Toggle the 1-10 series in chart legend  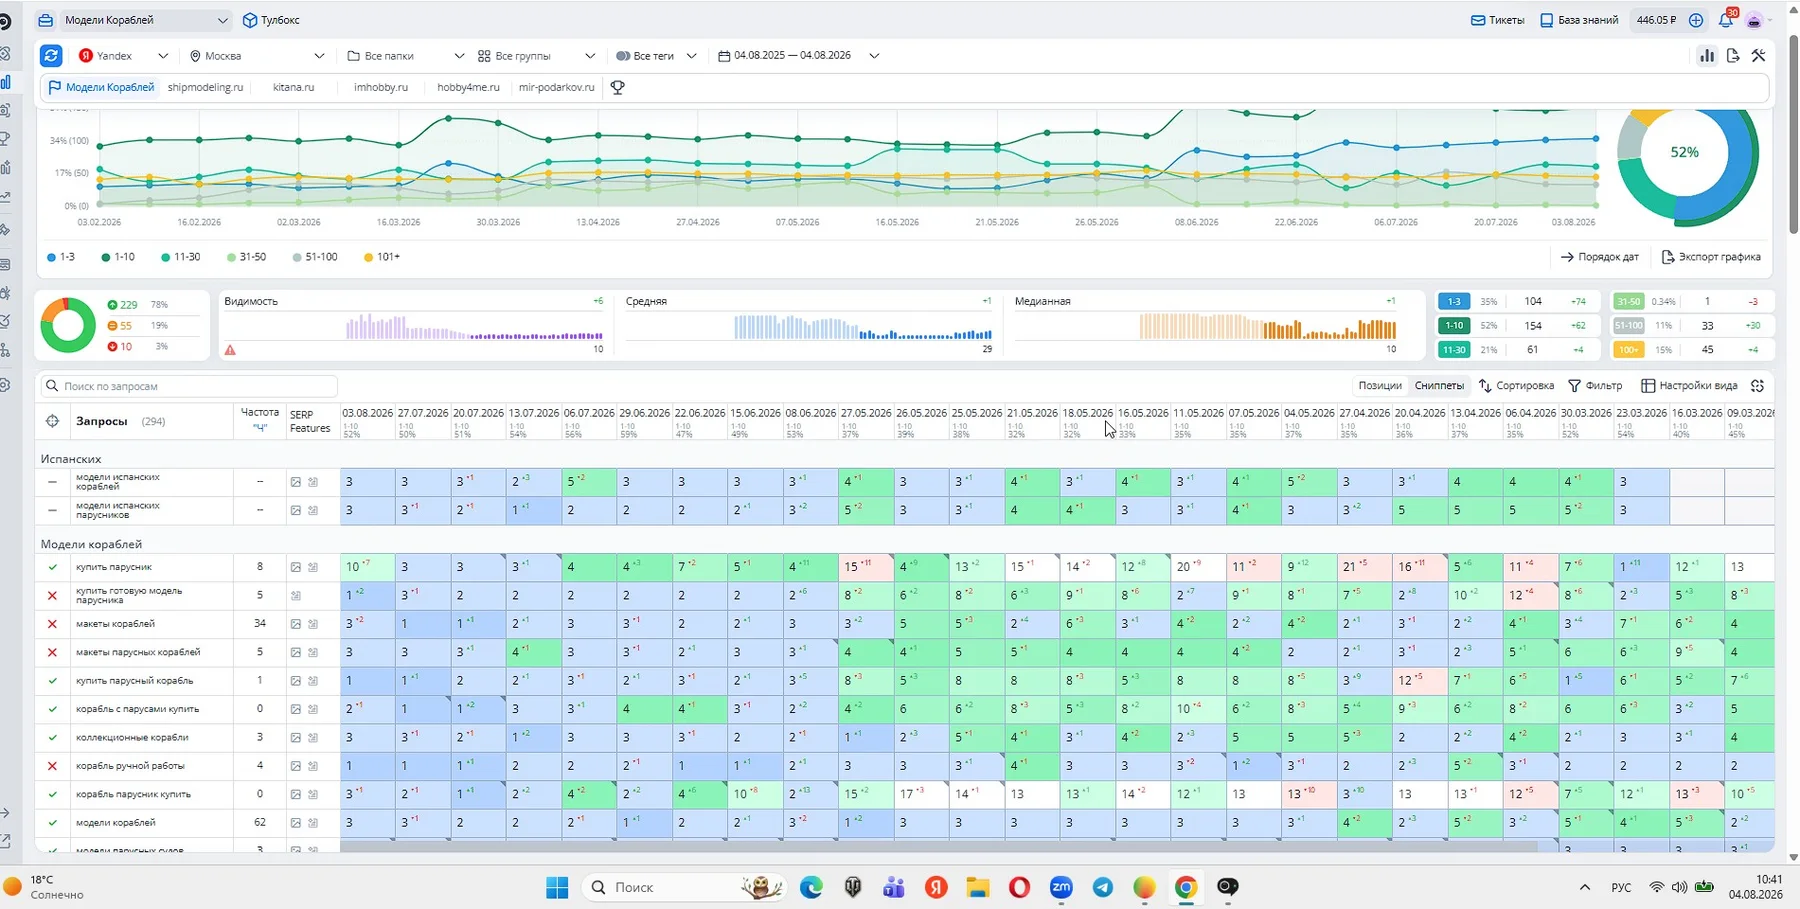click(118, 257)
